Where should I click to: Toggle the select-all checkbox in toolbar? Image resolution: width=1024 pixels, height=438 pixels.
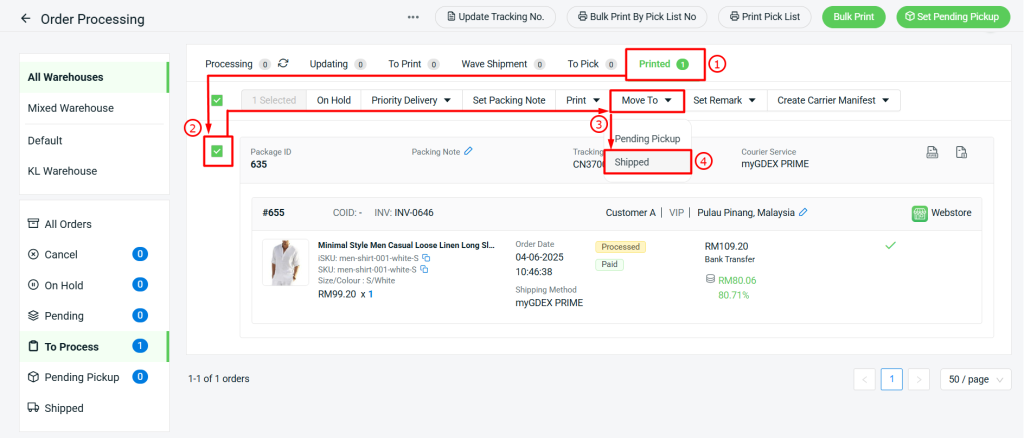tap(217, 101)
